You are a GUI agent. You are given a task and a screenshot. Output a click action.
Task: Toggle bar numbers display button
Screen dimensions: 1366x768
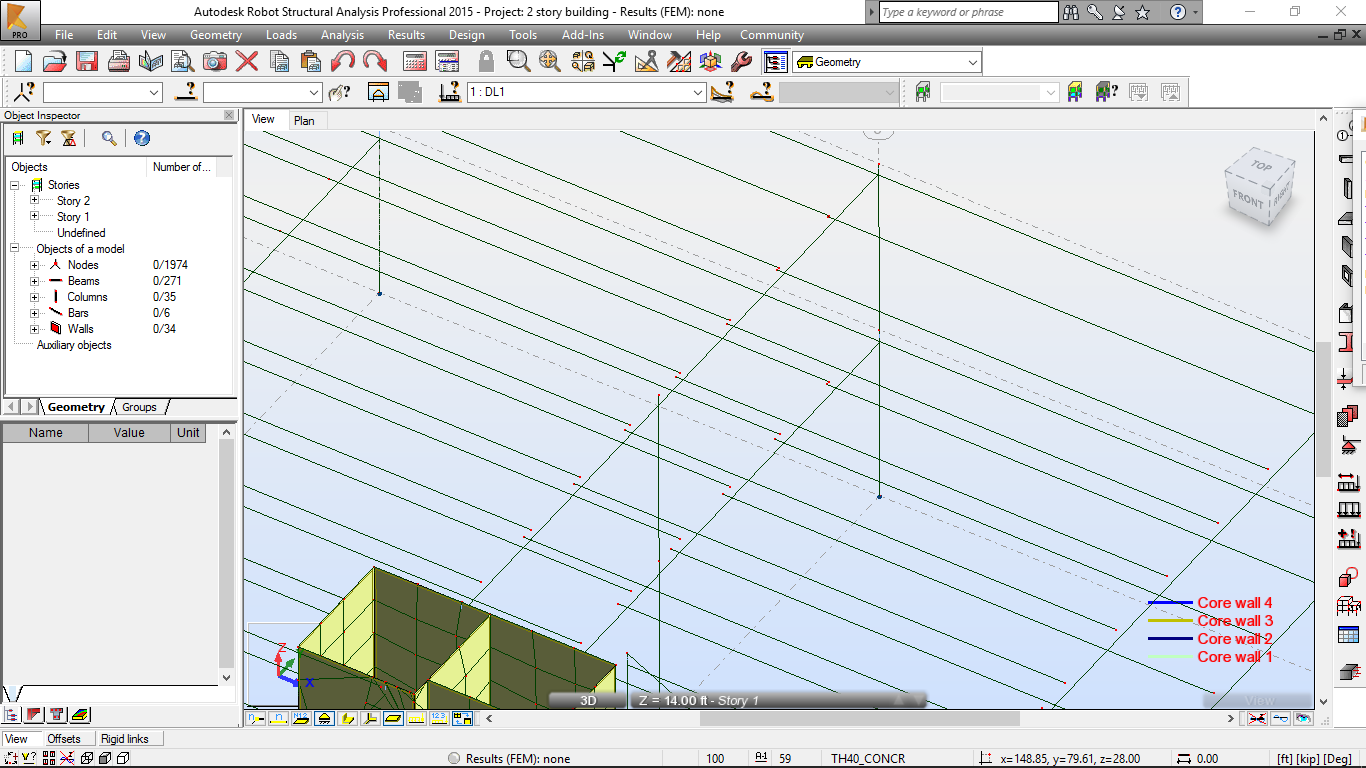click(279, 718)
